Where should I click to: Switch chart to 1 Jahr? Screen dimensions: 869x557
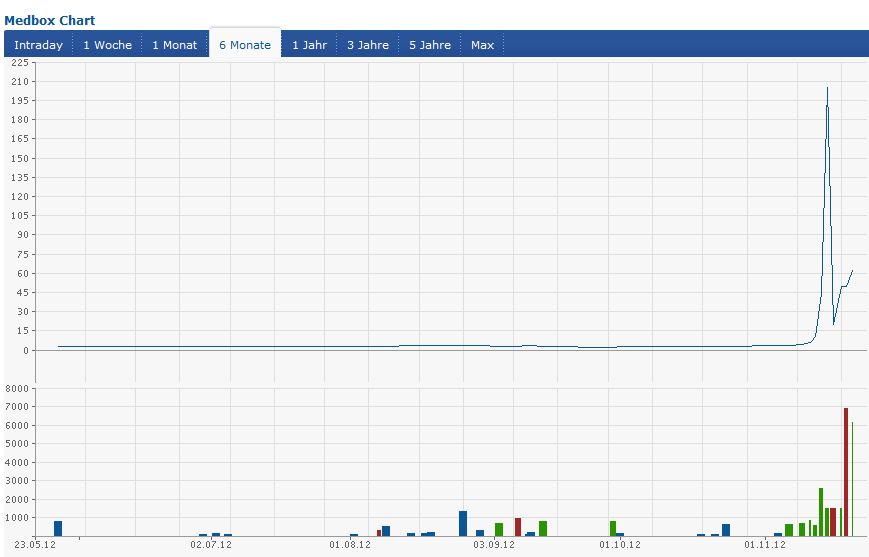[x=309, y=45]
